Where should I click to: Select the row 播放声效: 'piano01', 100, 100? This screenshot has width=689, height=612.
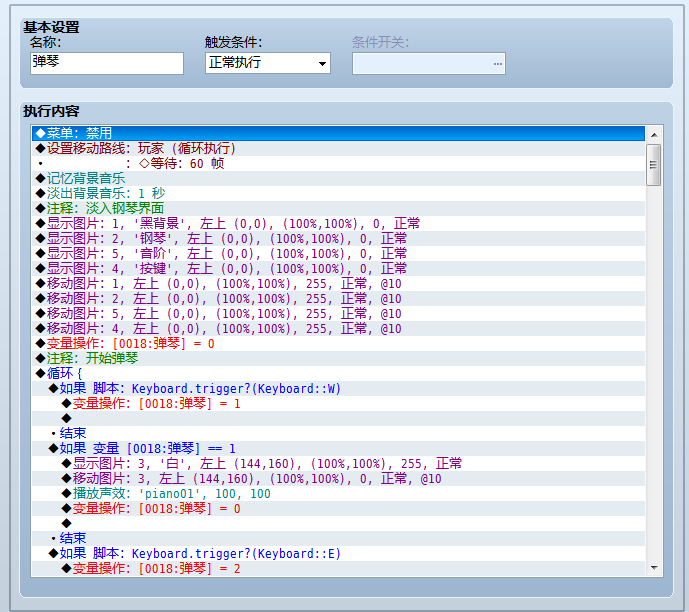coord(338,493)
